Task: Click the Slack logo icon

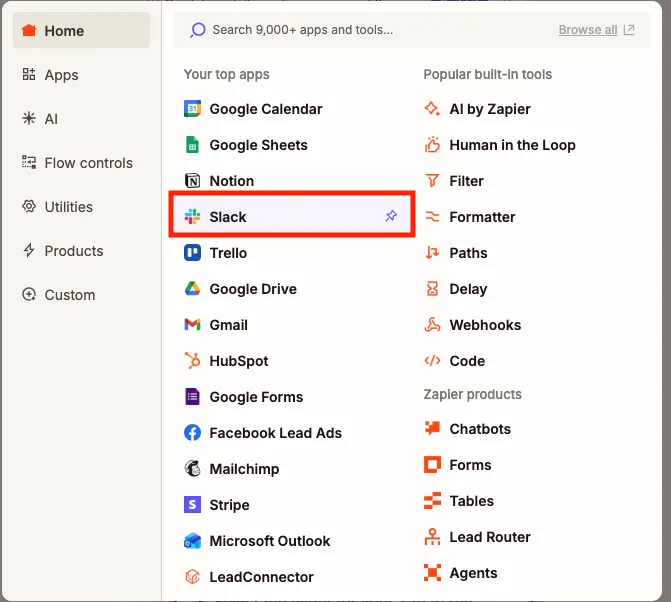Action: coord(192,216)
